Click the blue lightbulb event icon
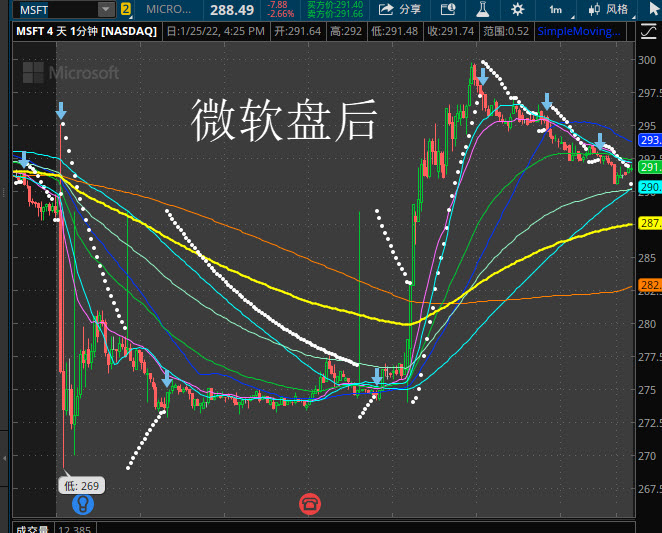Viewport: 662px width, 533px height. coord(83,504)
